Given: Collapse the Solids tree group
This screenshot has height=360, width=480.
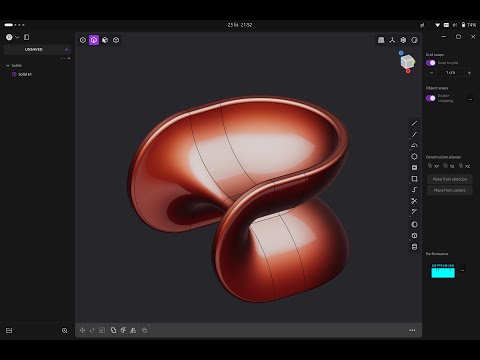Looking at the screenshot, I should click(8, 65).
